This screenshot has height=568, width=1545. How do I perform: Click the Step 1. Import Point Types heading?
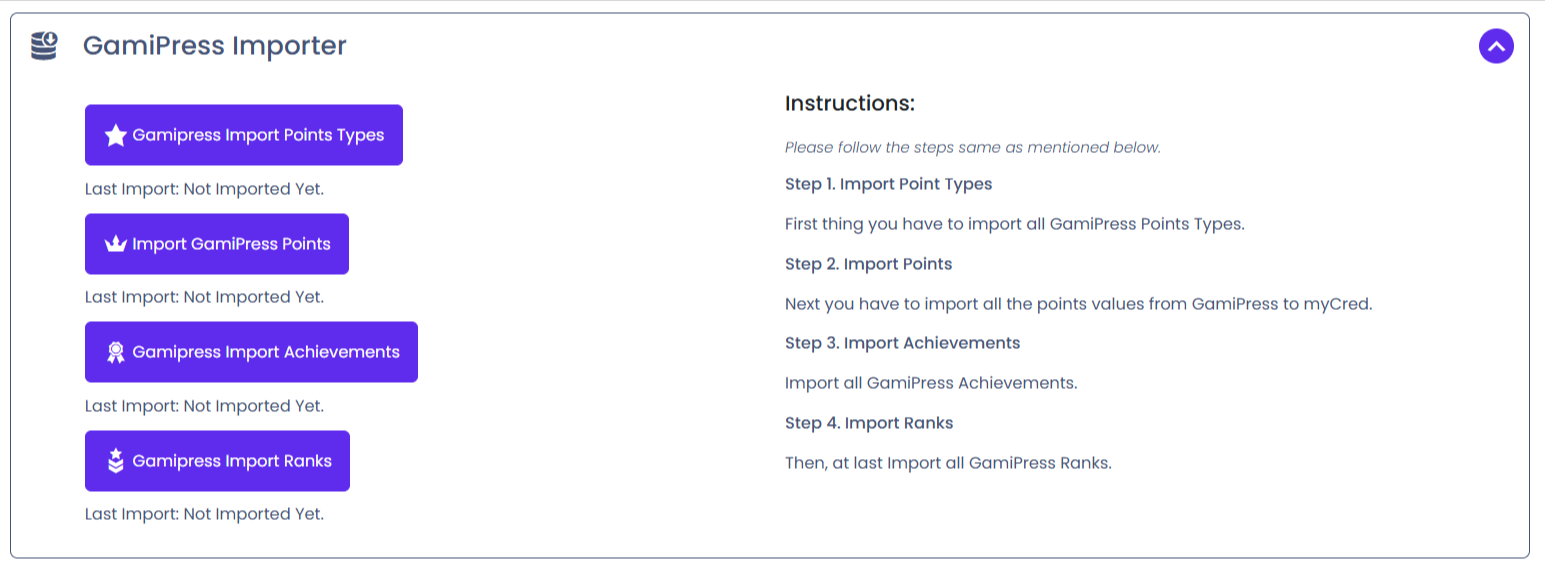tap(888, 184)
